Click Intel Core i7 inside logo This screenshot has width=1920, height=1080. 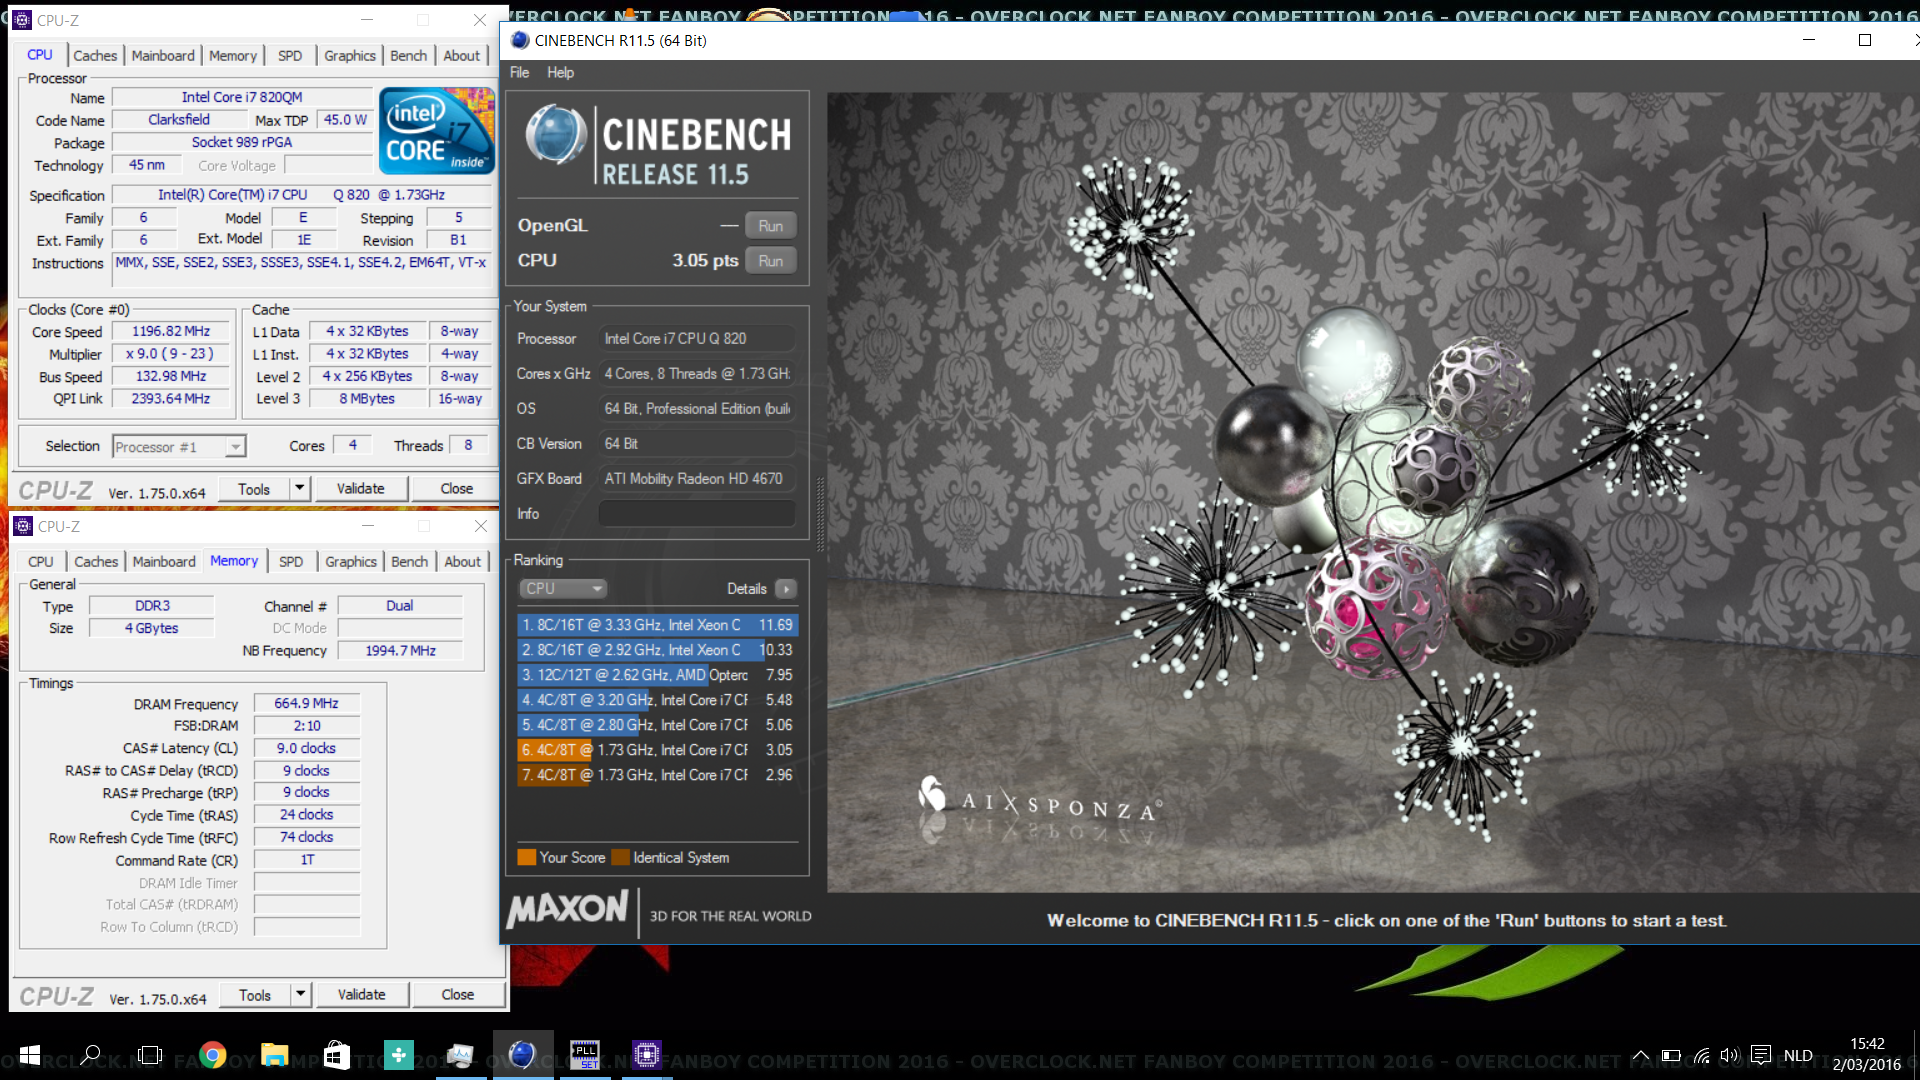(x=436, y=131)
